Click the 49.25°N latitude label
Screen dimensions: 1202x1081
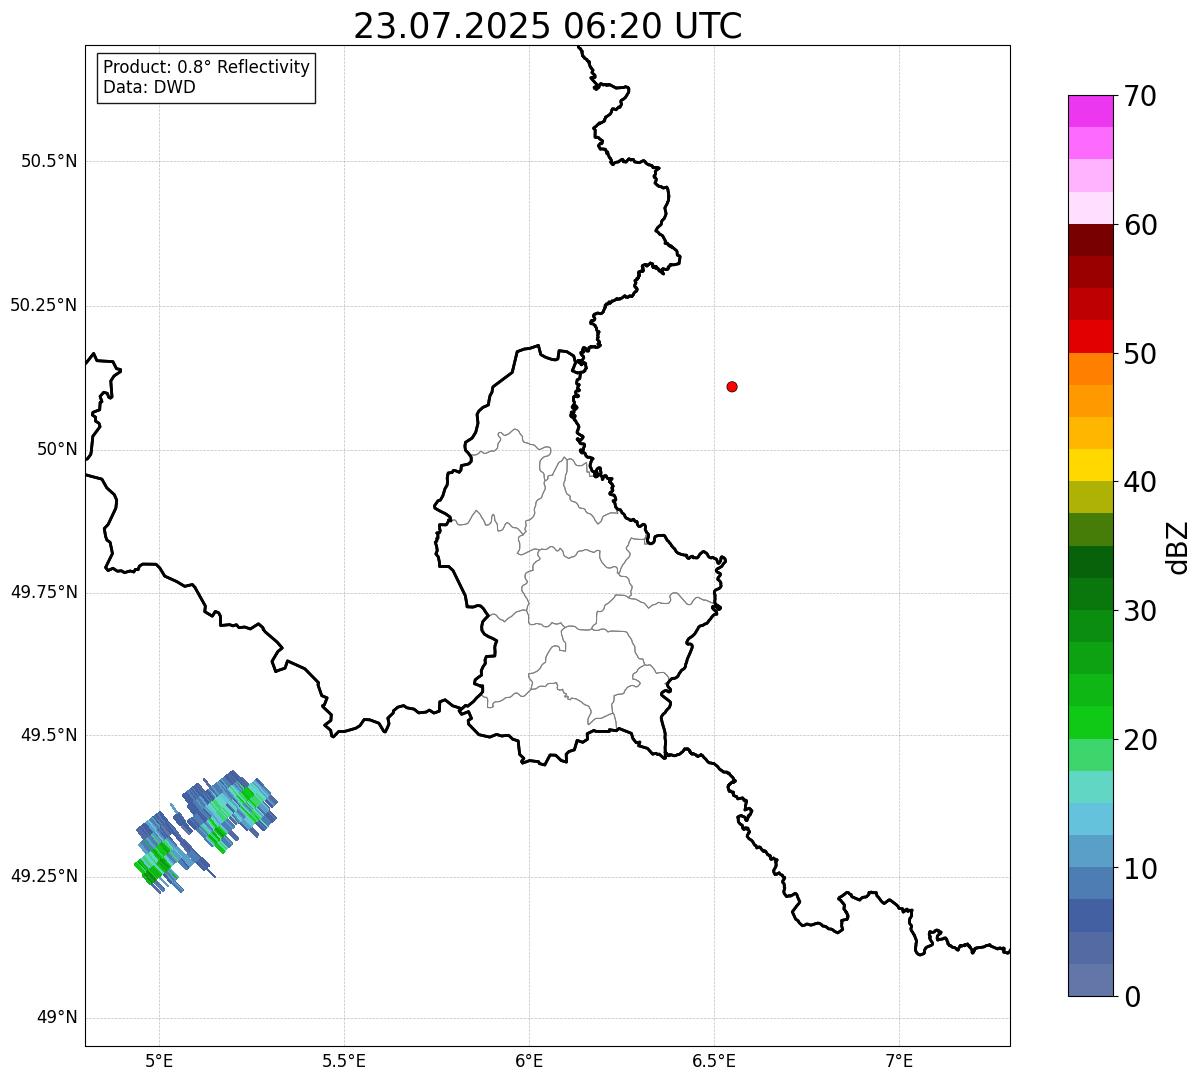point(43,876)
